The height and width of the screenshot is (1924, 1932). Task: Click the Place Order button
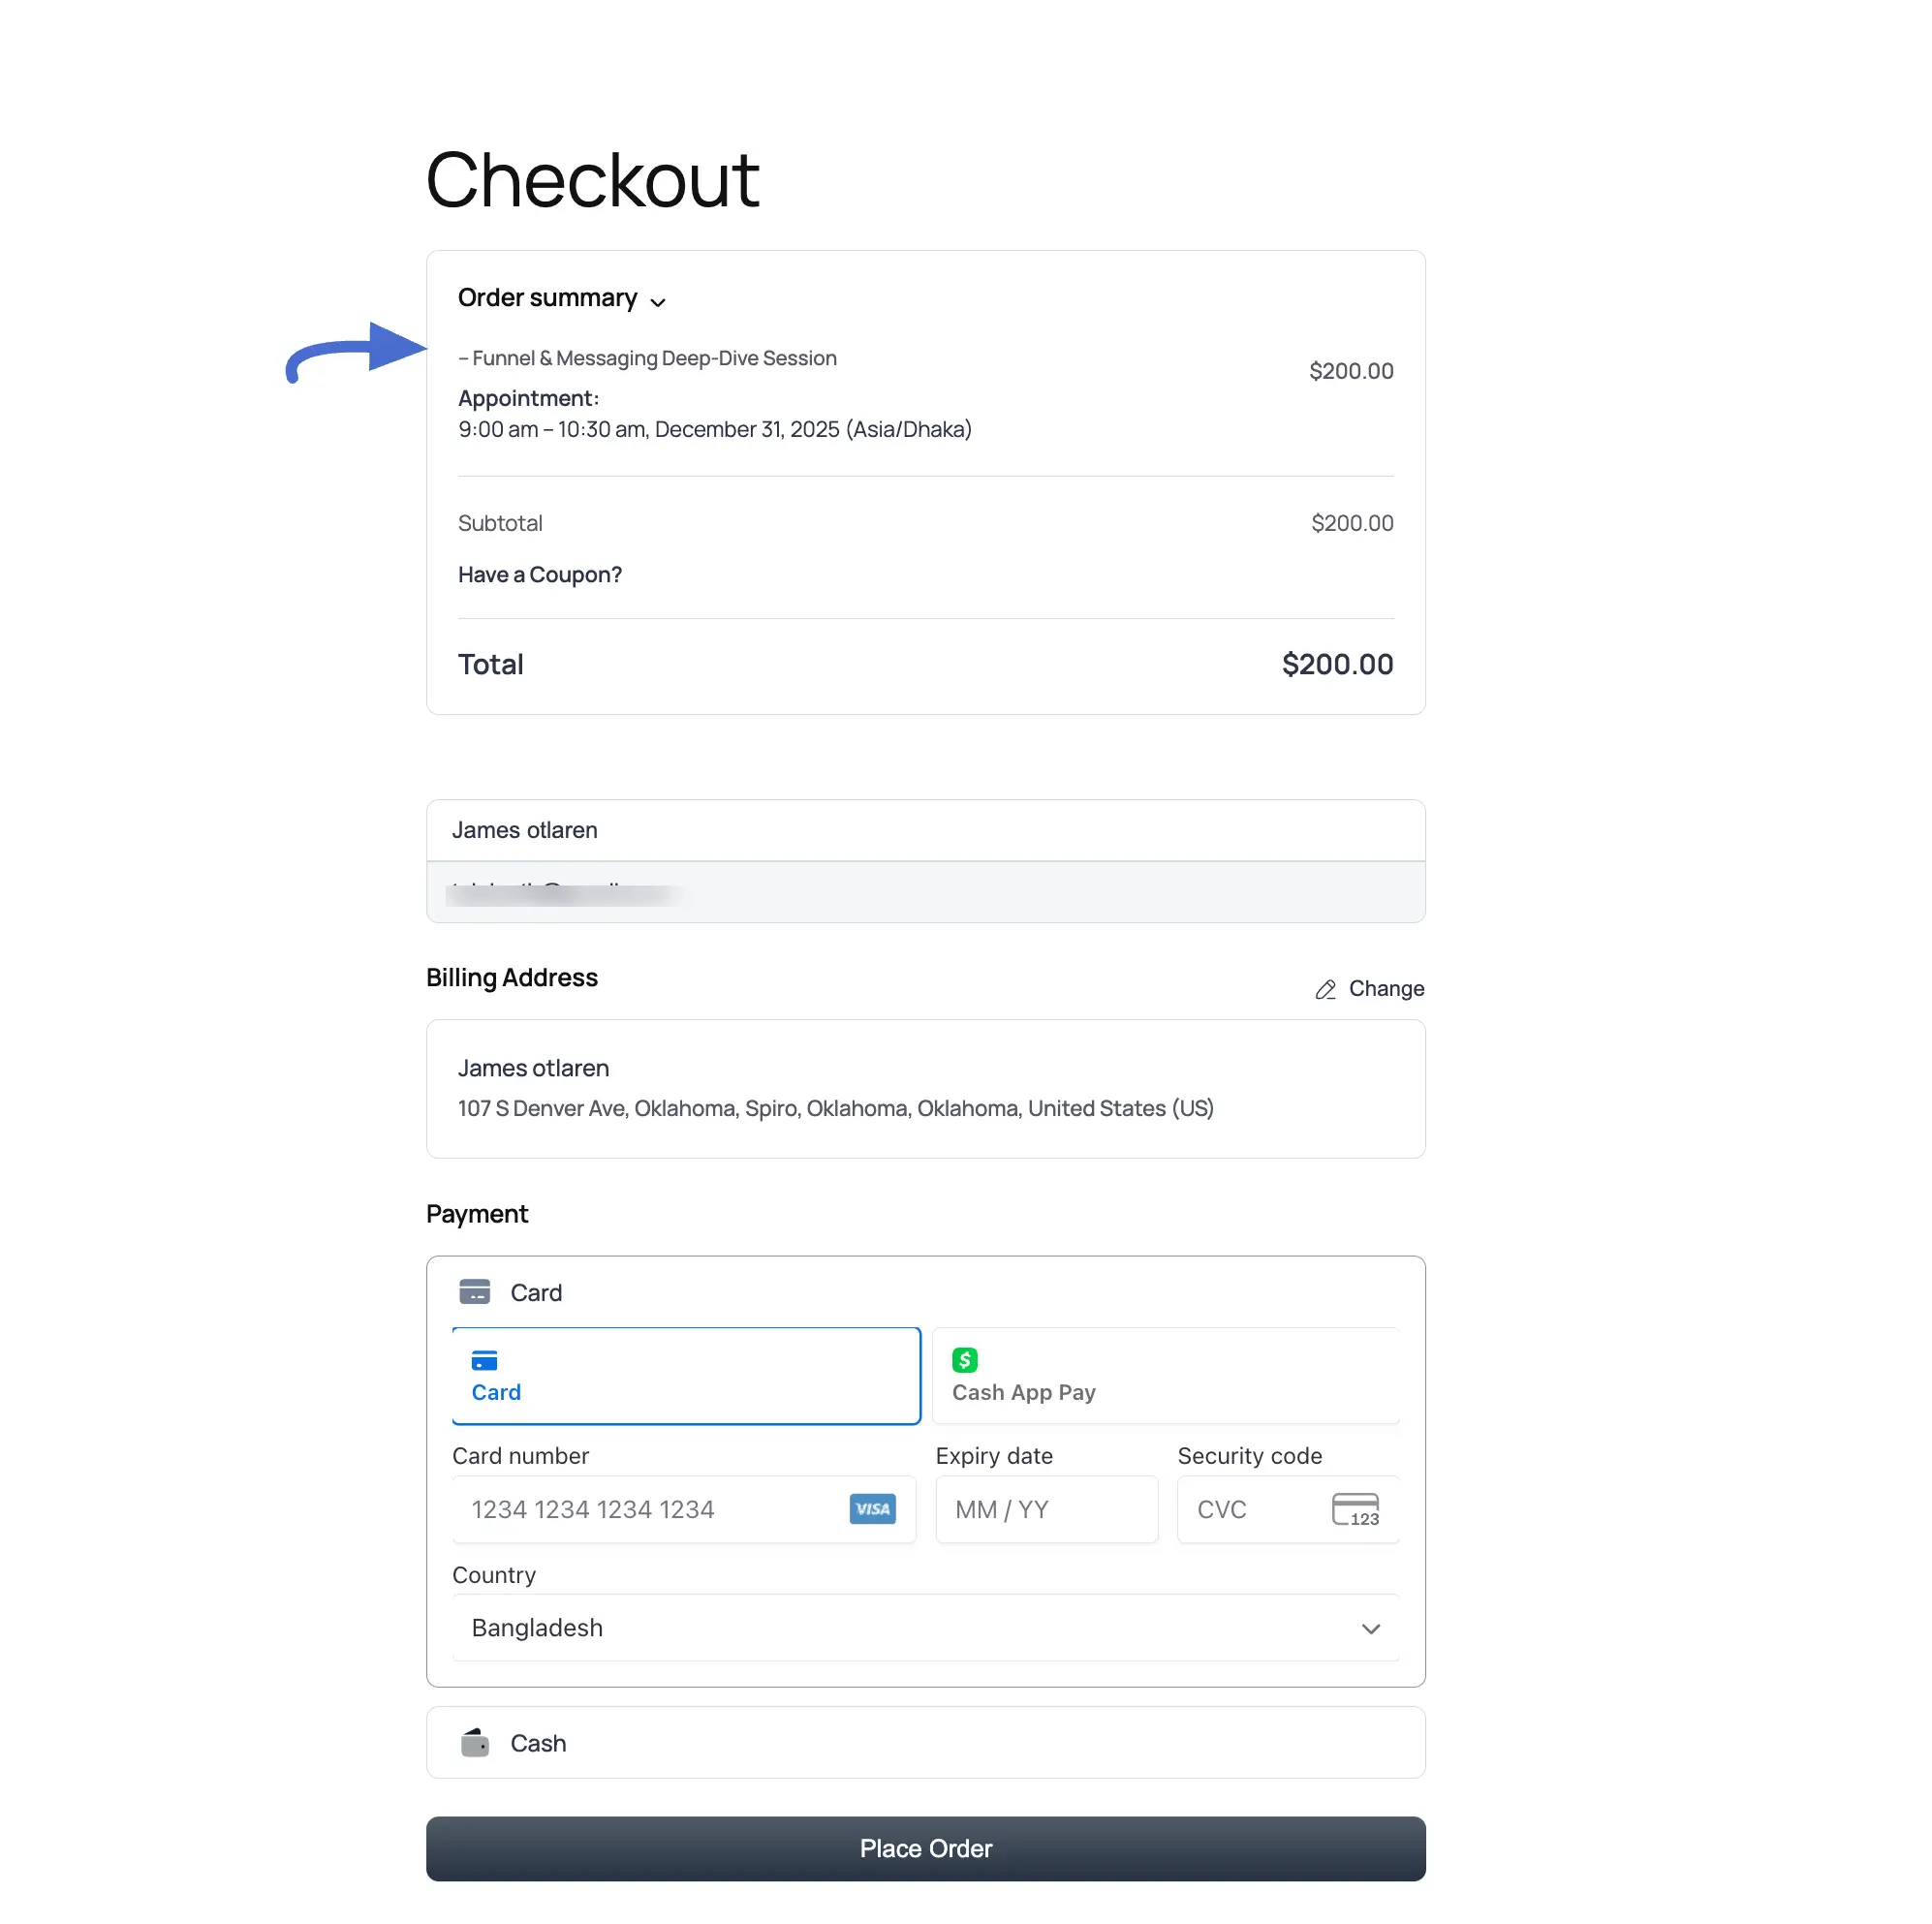click(x=925, y=1848)
